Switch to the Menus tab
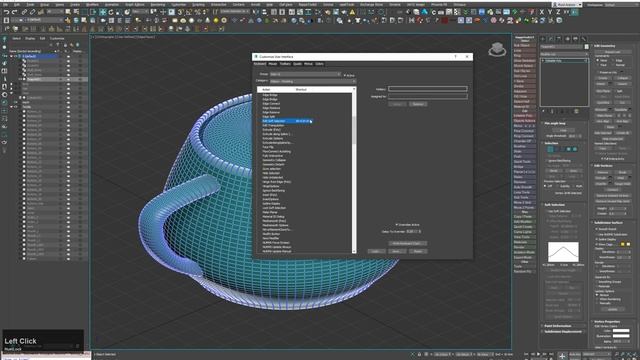The width and height of the screenshot is (640, 360). pyautogui.click(x=308, y=64)
